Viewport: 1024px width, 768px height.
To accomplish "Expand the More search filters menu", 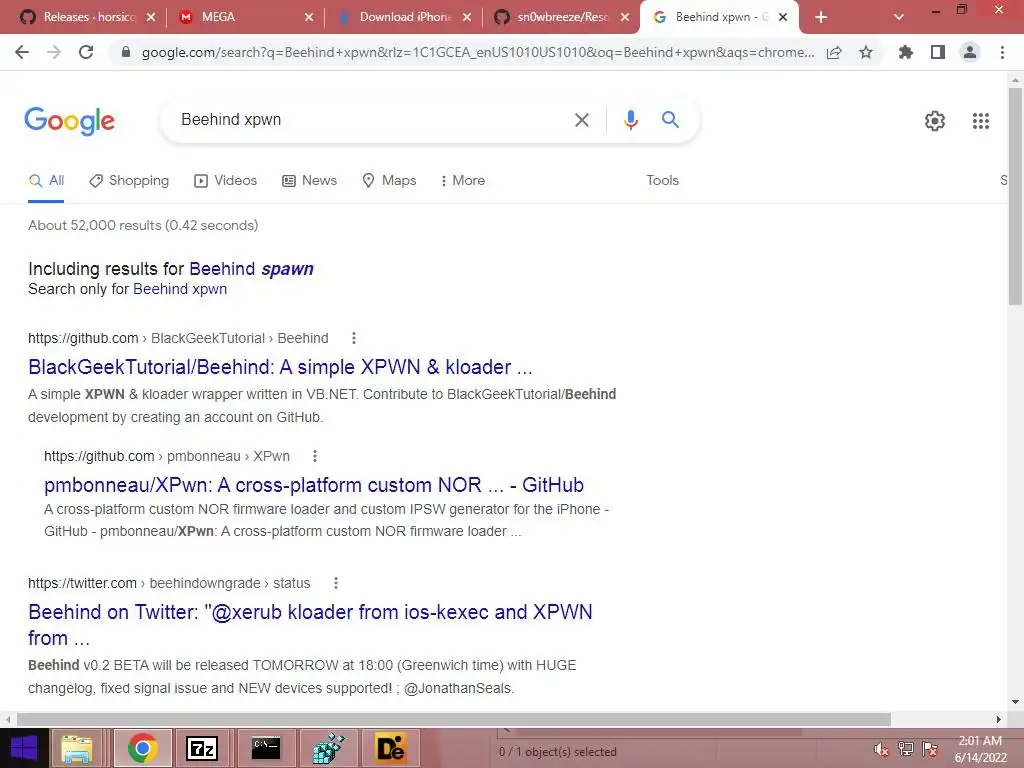I will click(x=462, y=180).
